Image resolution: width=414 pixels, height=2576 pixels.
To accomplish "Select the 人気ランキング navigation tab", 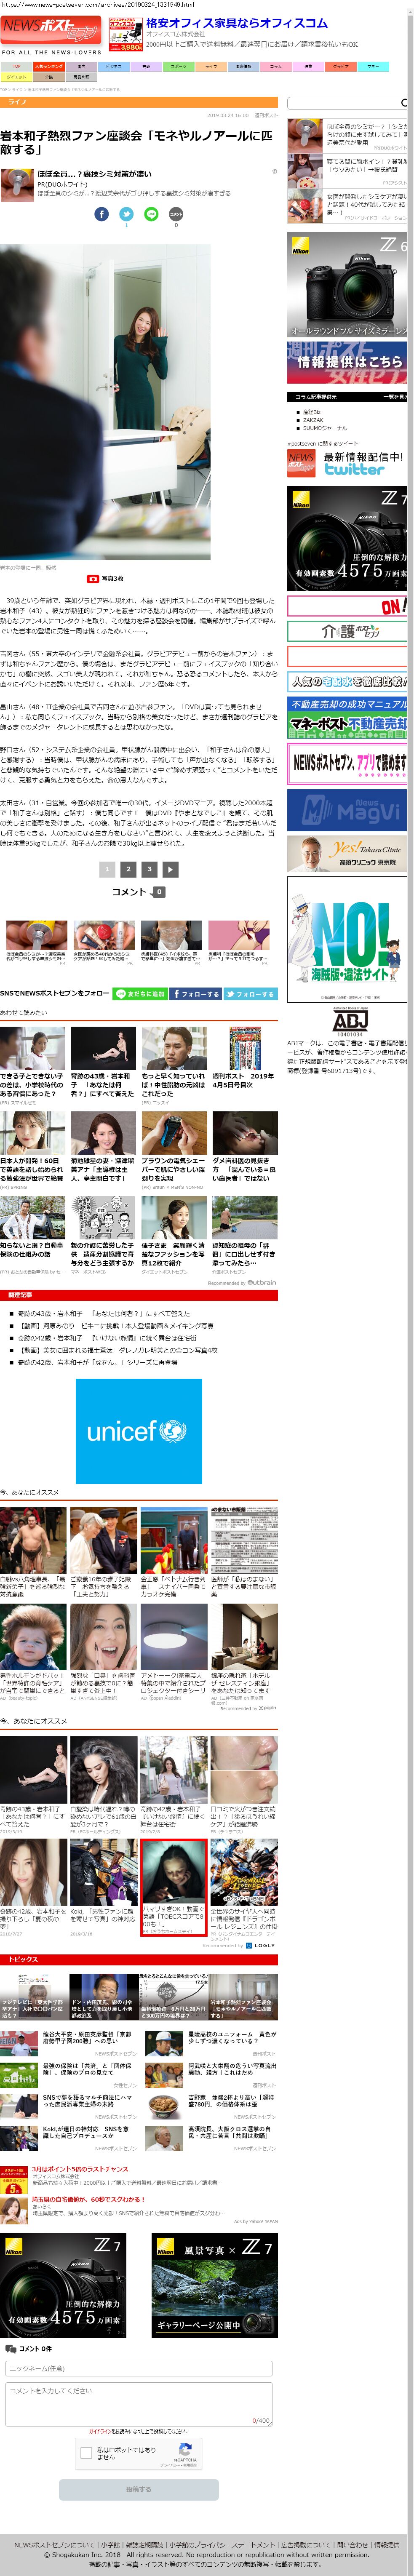I will 49,66.
